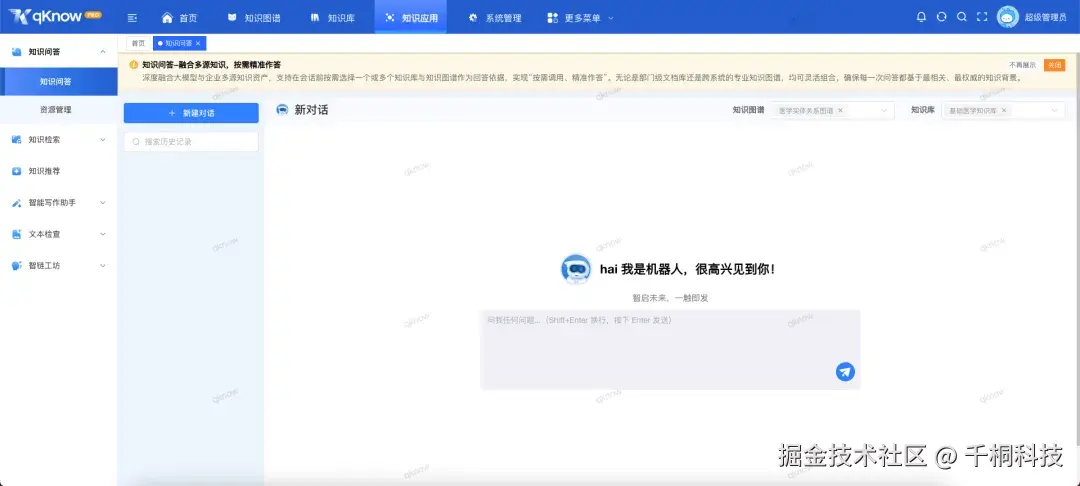Click the 知识推荐 sidebar icon
The height and width of the screenshot is (486, 1080).
pos(17,171)
